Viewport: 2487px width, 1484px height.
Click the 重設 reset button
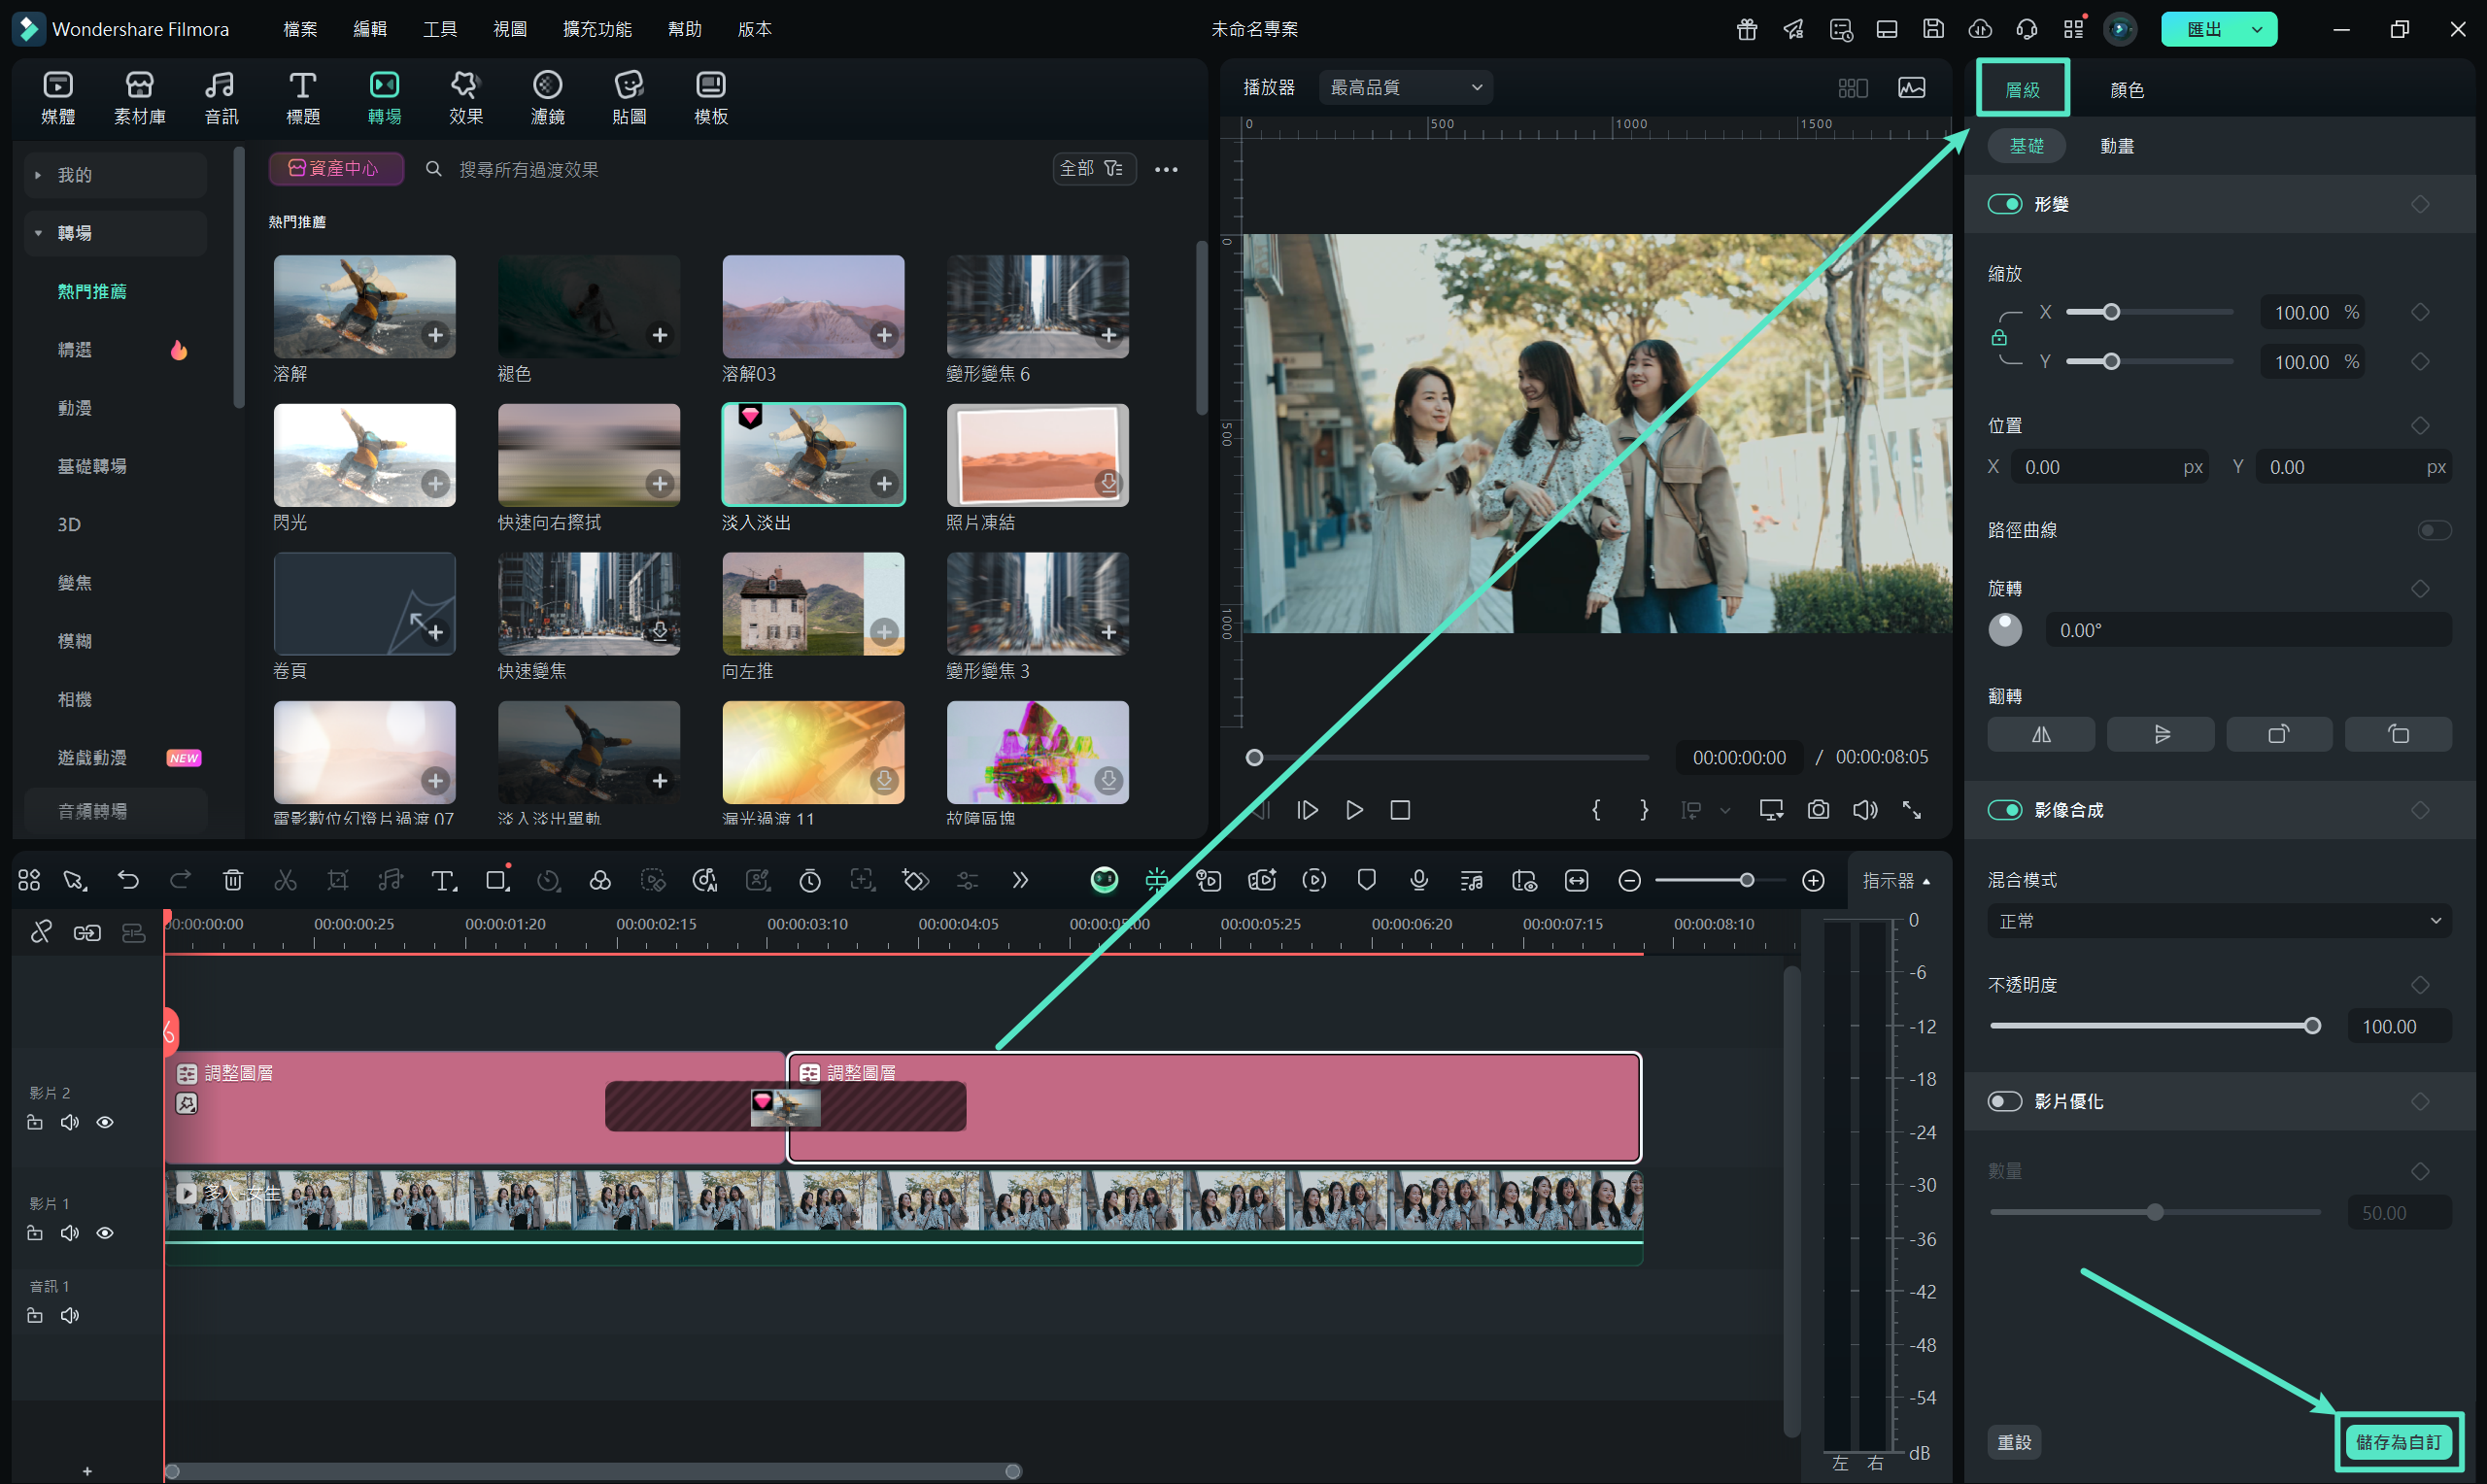point(2013,1441)
